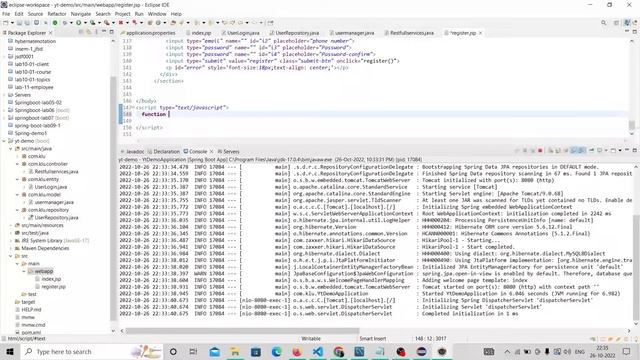
Task: Terminate the running app with red square
Action: (x=540, y=151)
